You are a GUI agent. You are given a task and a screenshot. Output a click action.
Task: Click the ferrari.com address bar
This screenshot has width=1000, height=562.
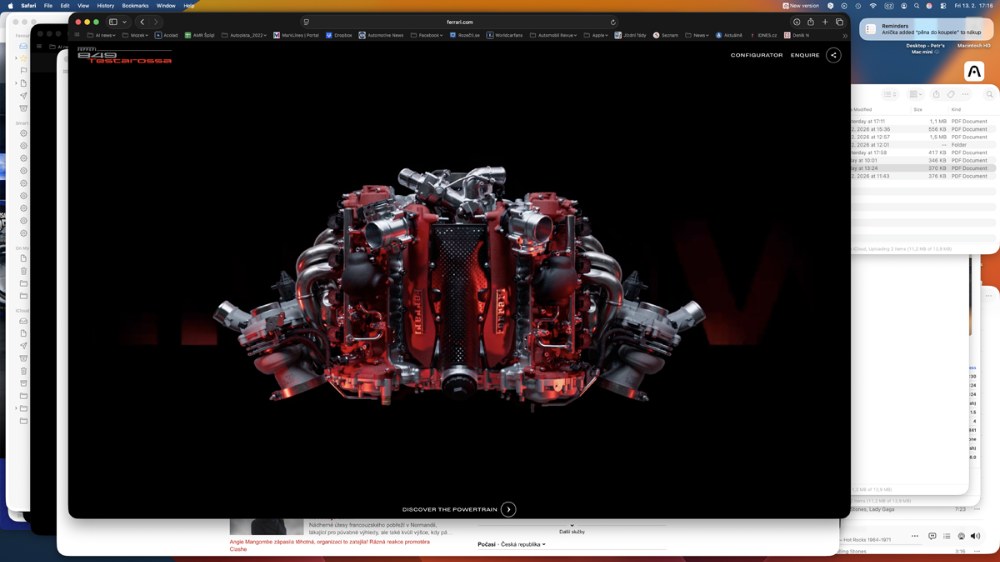pyautogui.click(x=460, y=21)
